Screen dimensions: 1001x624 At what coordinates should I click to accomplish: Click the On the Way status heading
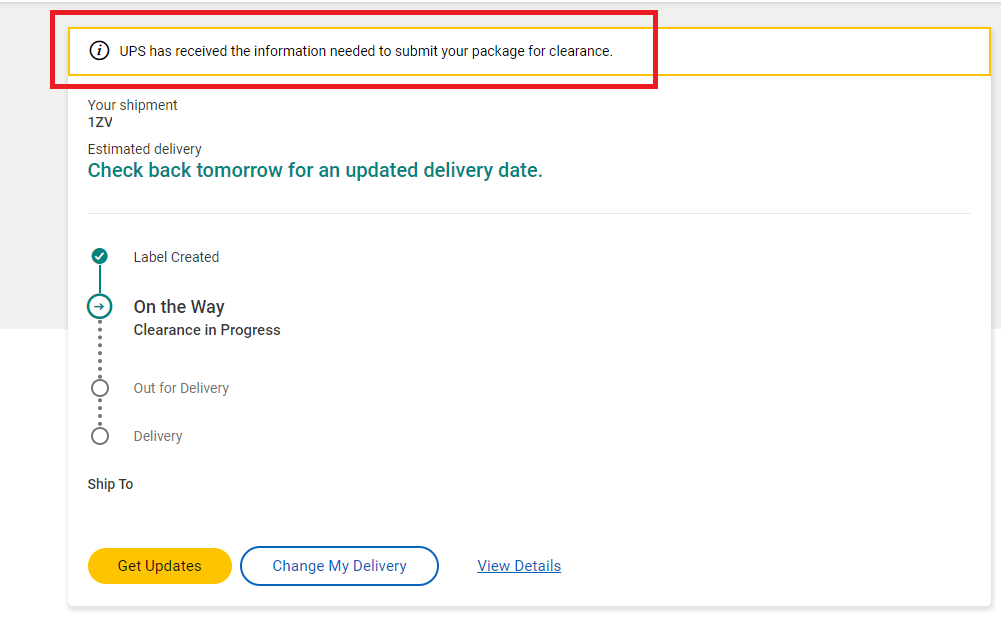click(x=179, y=307)
